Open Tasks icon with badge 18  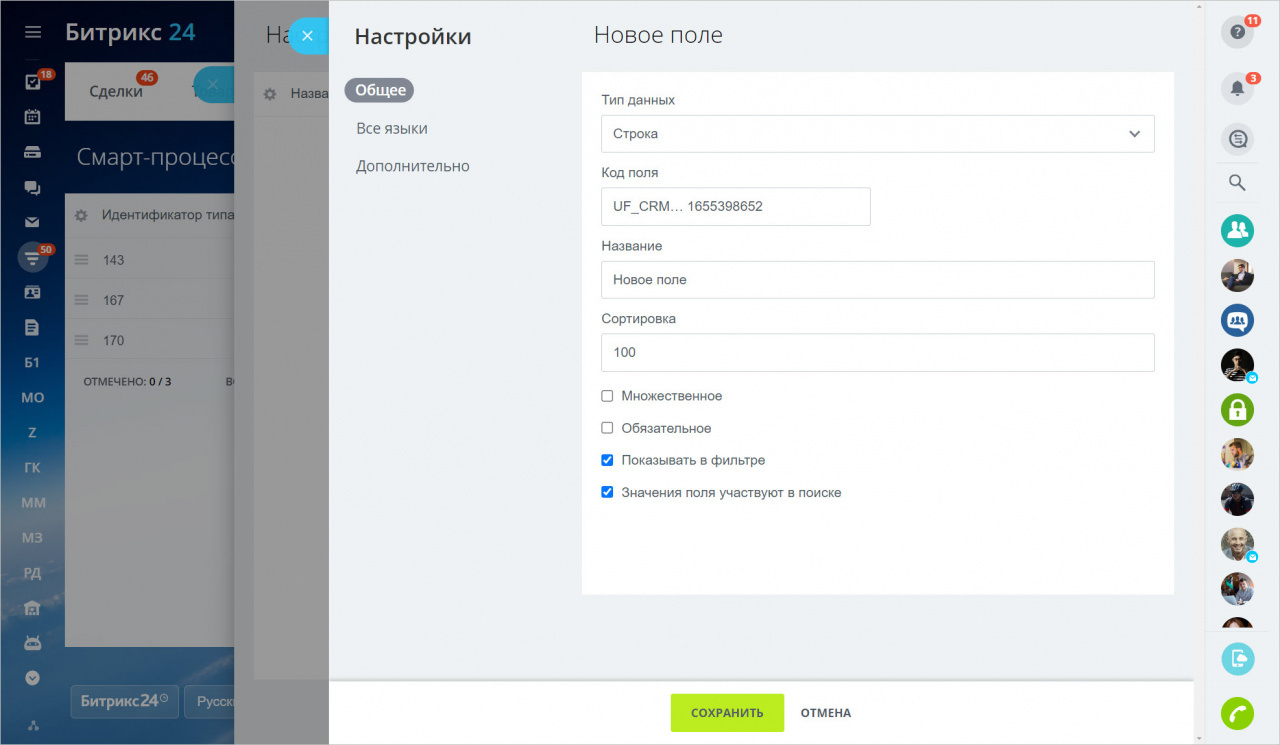coord(33,82)
